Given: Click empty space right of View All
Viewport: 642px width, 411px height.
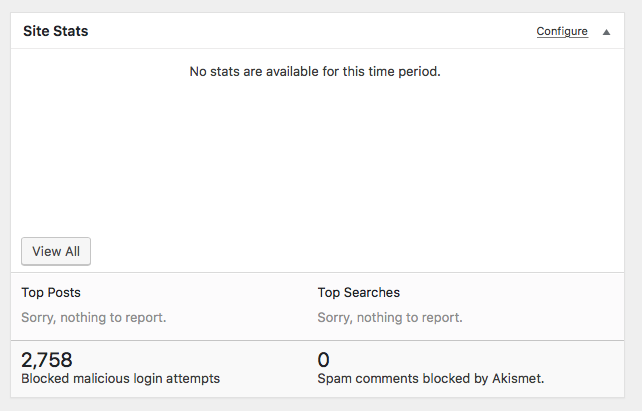Looking at the screenshot, I should point(356,251).
